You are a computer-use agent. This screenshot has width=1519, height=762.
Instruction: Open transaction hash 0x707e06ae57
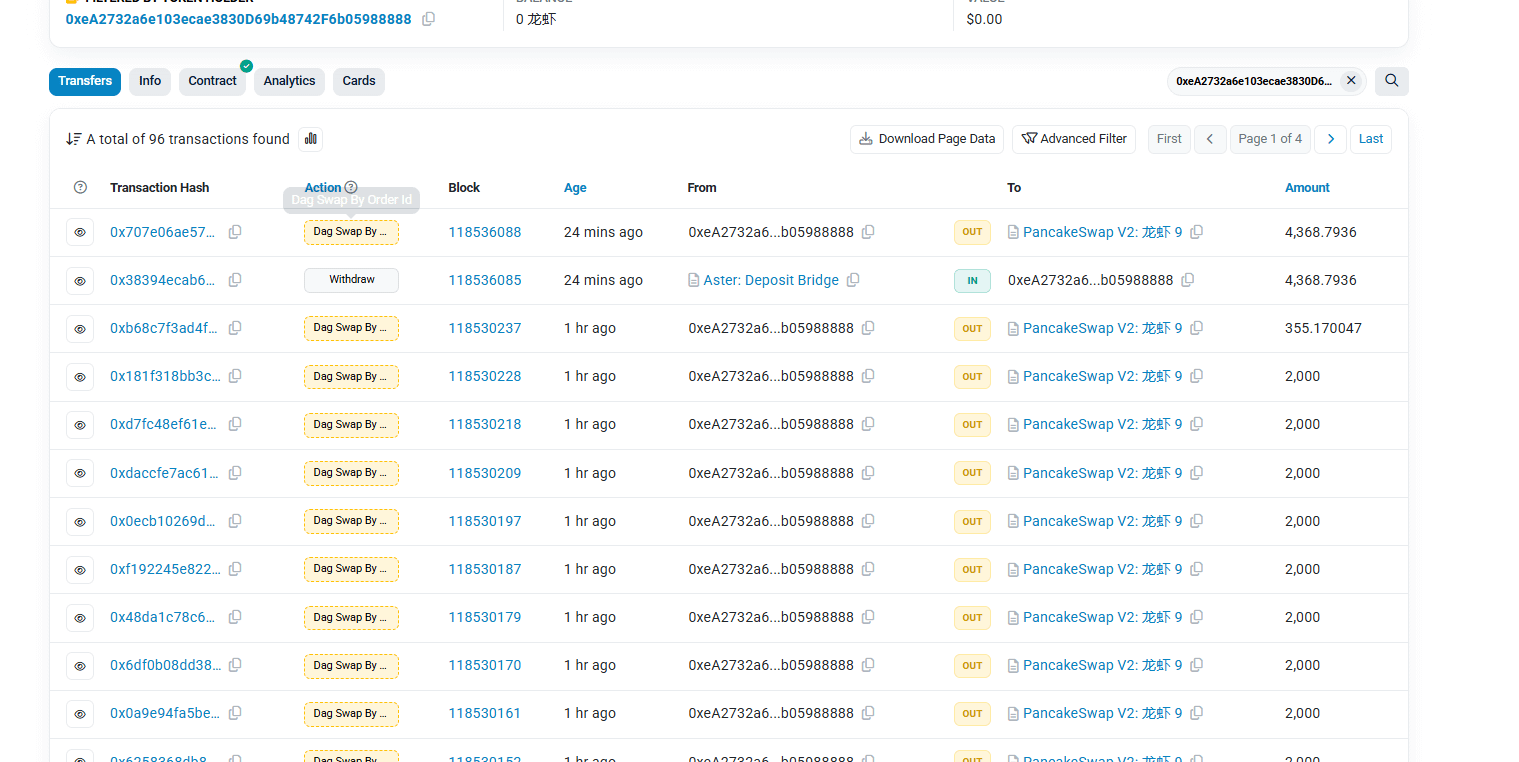click(163, 232)
